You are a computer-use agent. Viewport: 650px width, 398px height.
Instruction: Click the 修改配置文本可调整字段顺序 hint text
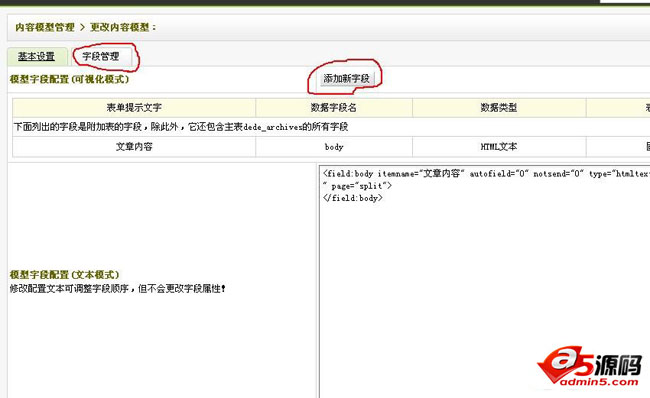coord(117,289)
